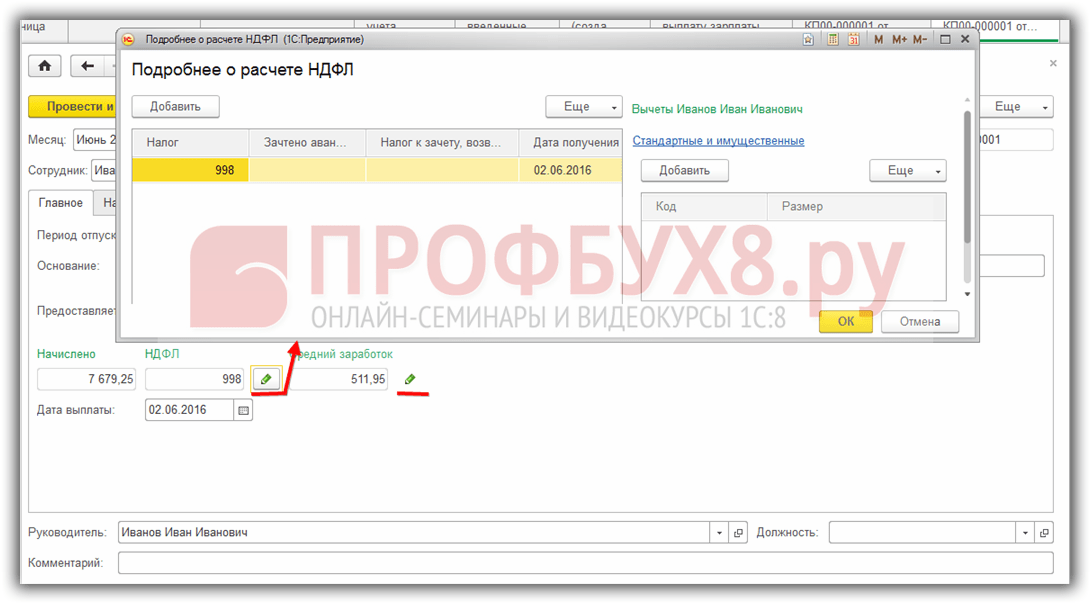Click the Налог column header
The width and height of the screenshot is (1091, 604).
coord(191,143)
